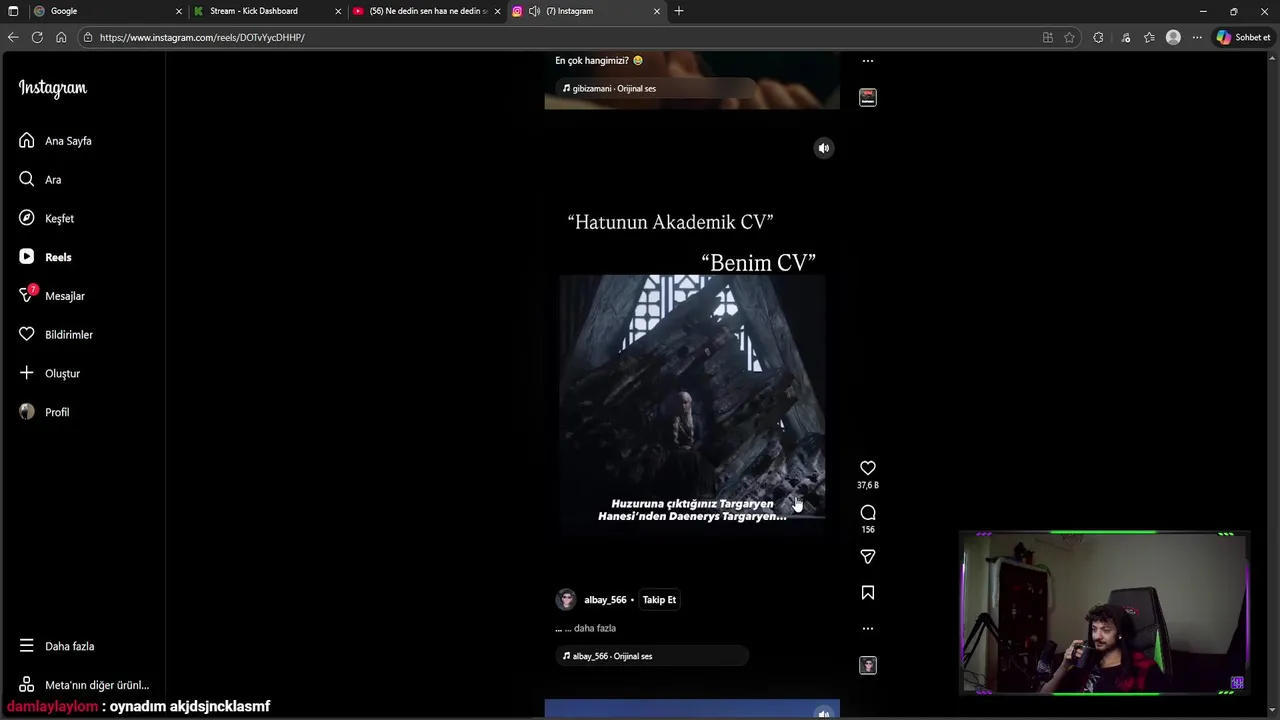The image size is (1280, 720).
Task: Switch to the YouTube Ne dedin sen tab
Action: pyautogui.click(x=427, y=11)
